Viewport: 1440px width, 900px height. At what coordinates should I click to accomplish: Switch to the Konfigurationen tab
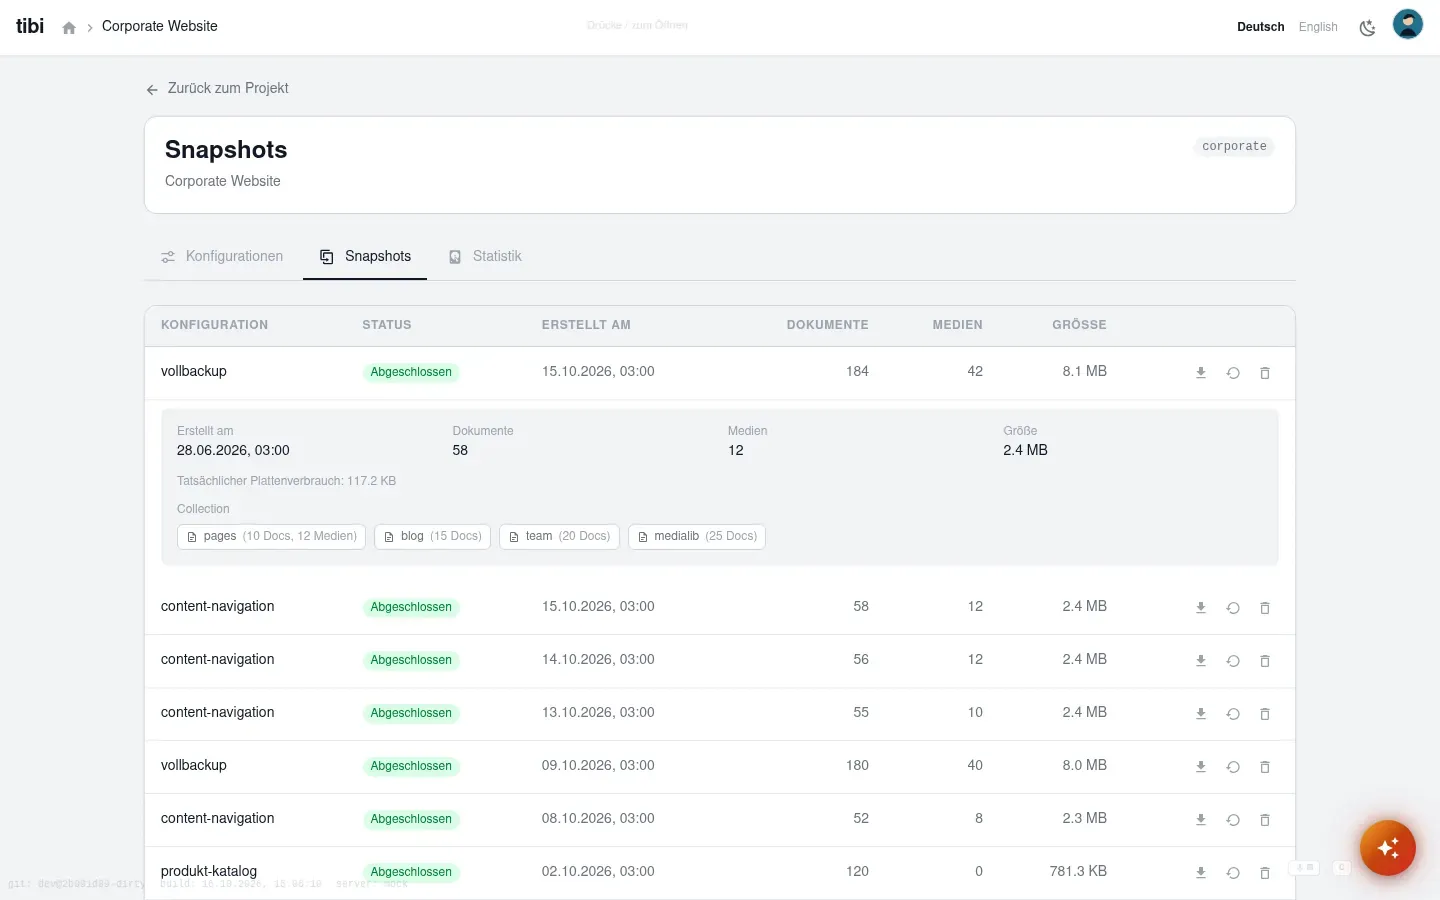tap(222, 256)
